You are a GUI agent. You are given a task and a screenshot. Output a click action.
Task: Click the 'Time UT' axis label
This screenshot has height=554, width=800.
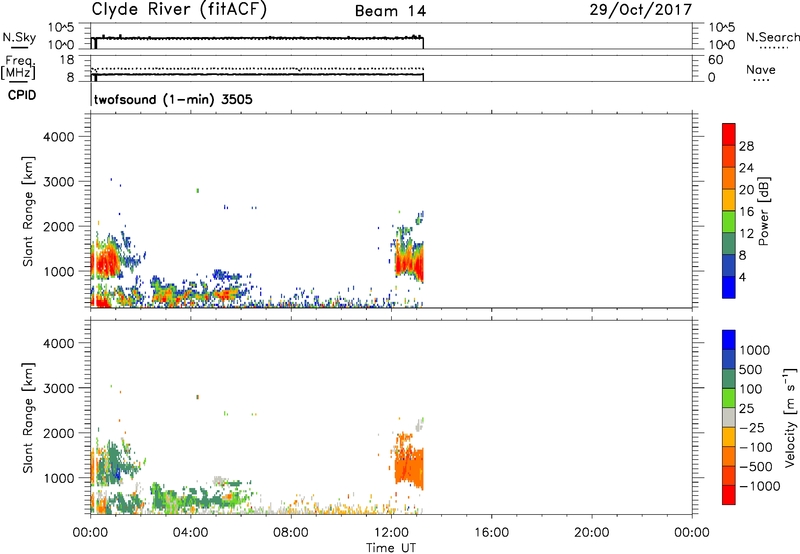tap(391, 548)
